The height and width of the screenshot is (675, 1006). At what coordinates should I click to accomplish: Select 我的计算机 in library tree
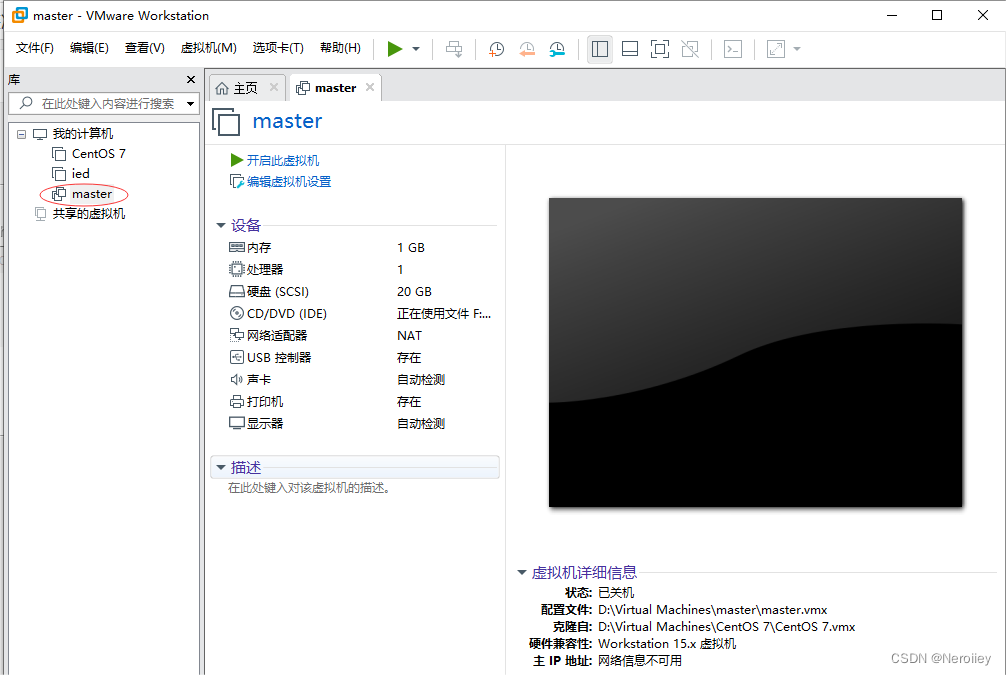[x=82, y=133]
